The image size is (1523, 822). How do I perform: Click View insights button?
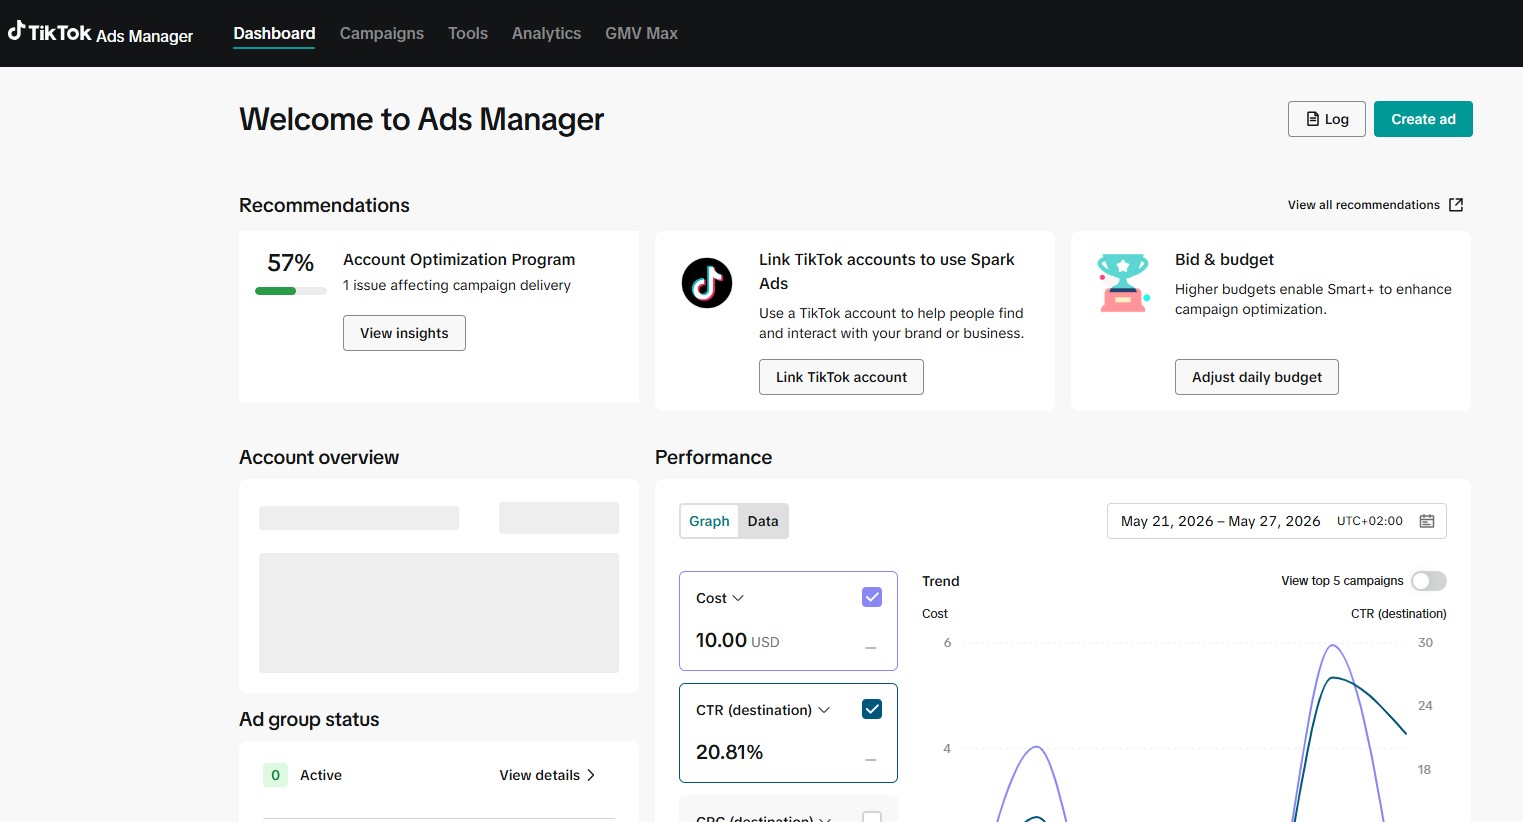point(404,333)
